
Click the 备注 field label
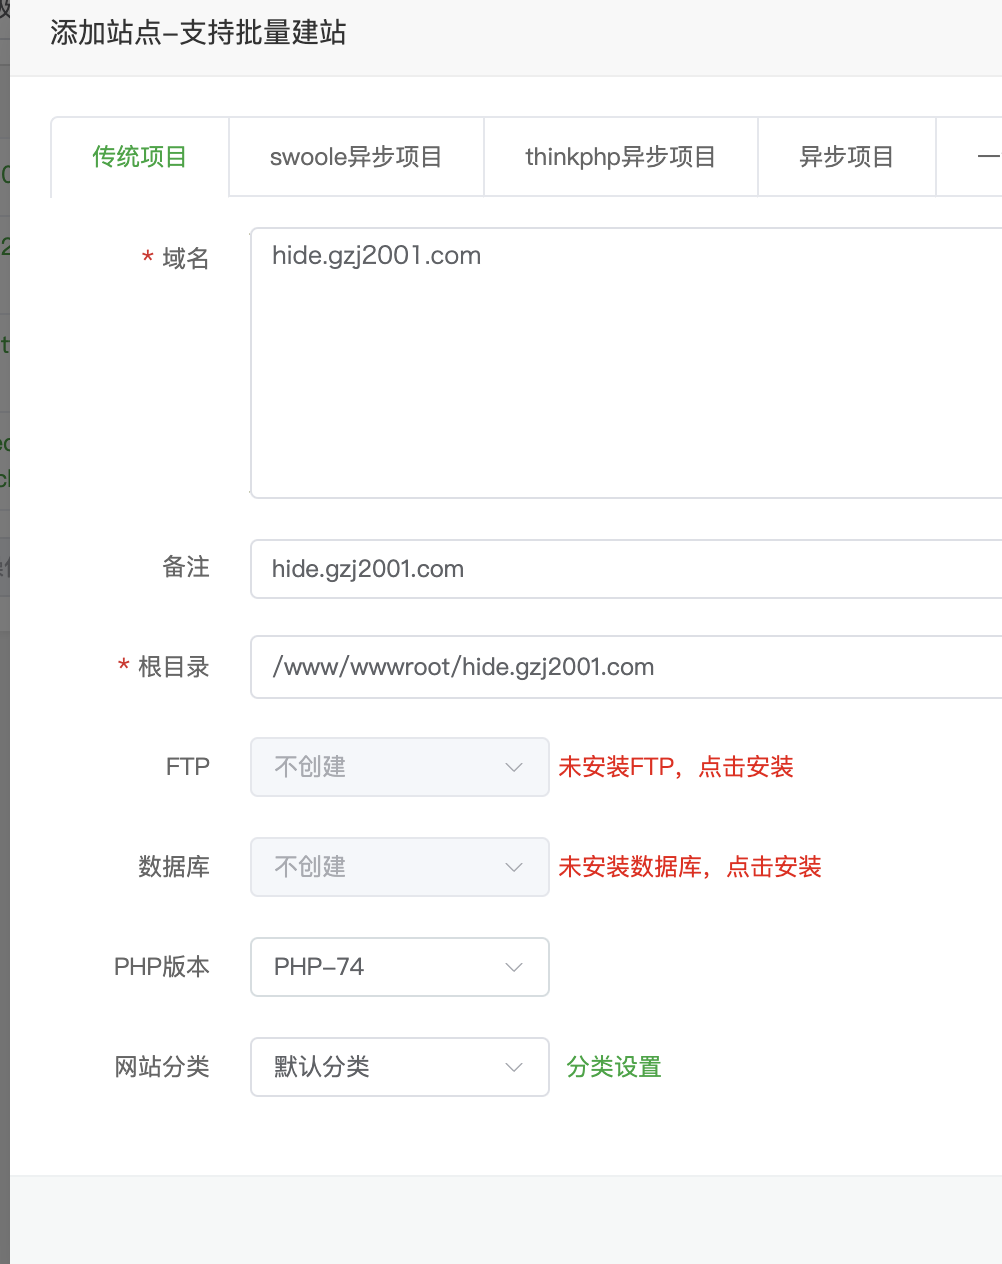point(186,567)
